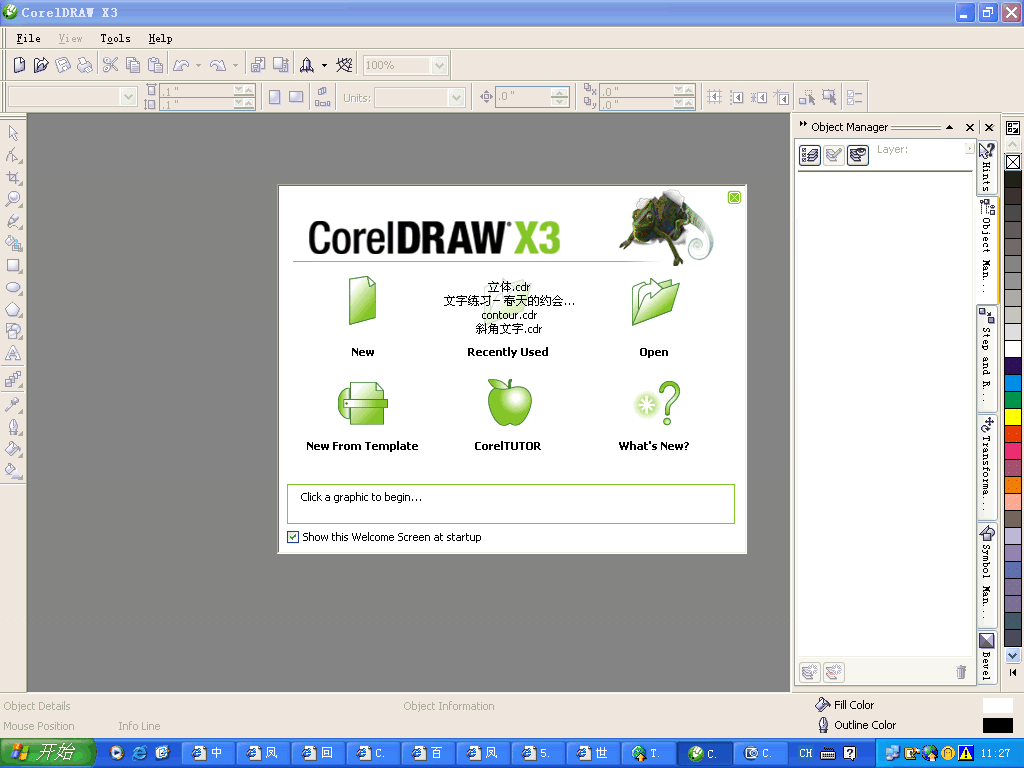This screenshot has width=1024, height=768.
Task: Select the Fill bucket tool
Action: pos(13,449)
